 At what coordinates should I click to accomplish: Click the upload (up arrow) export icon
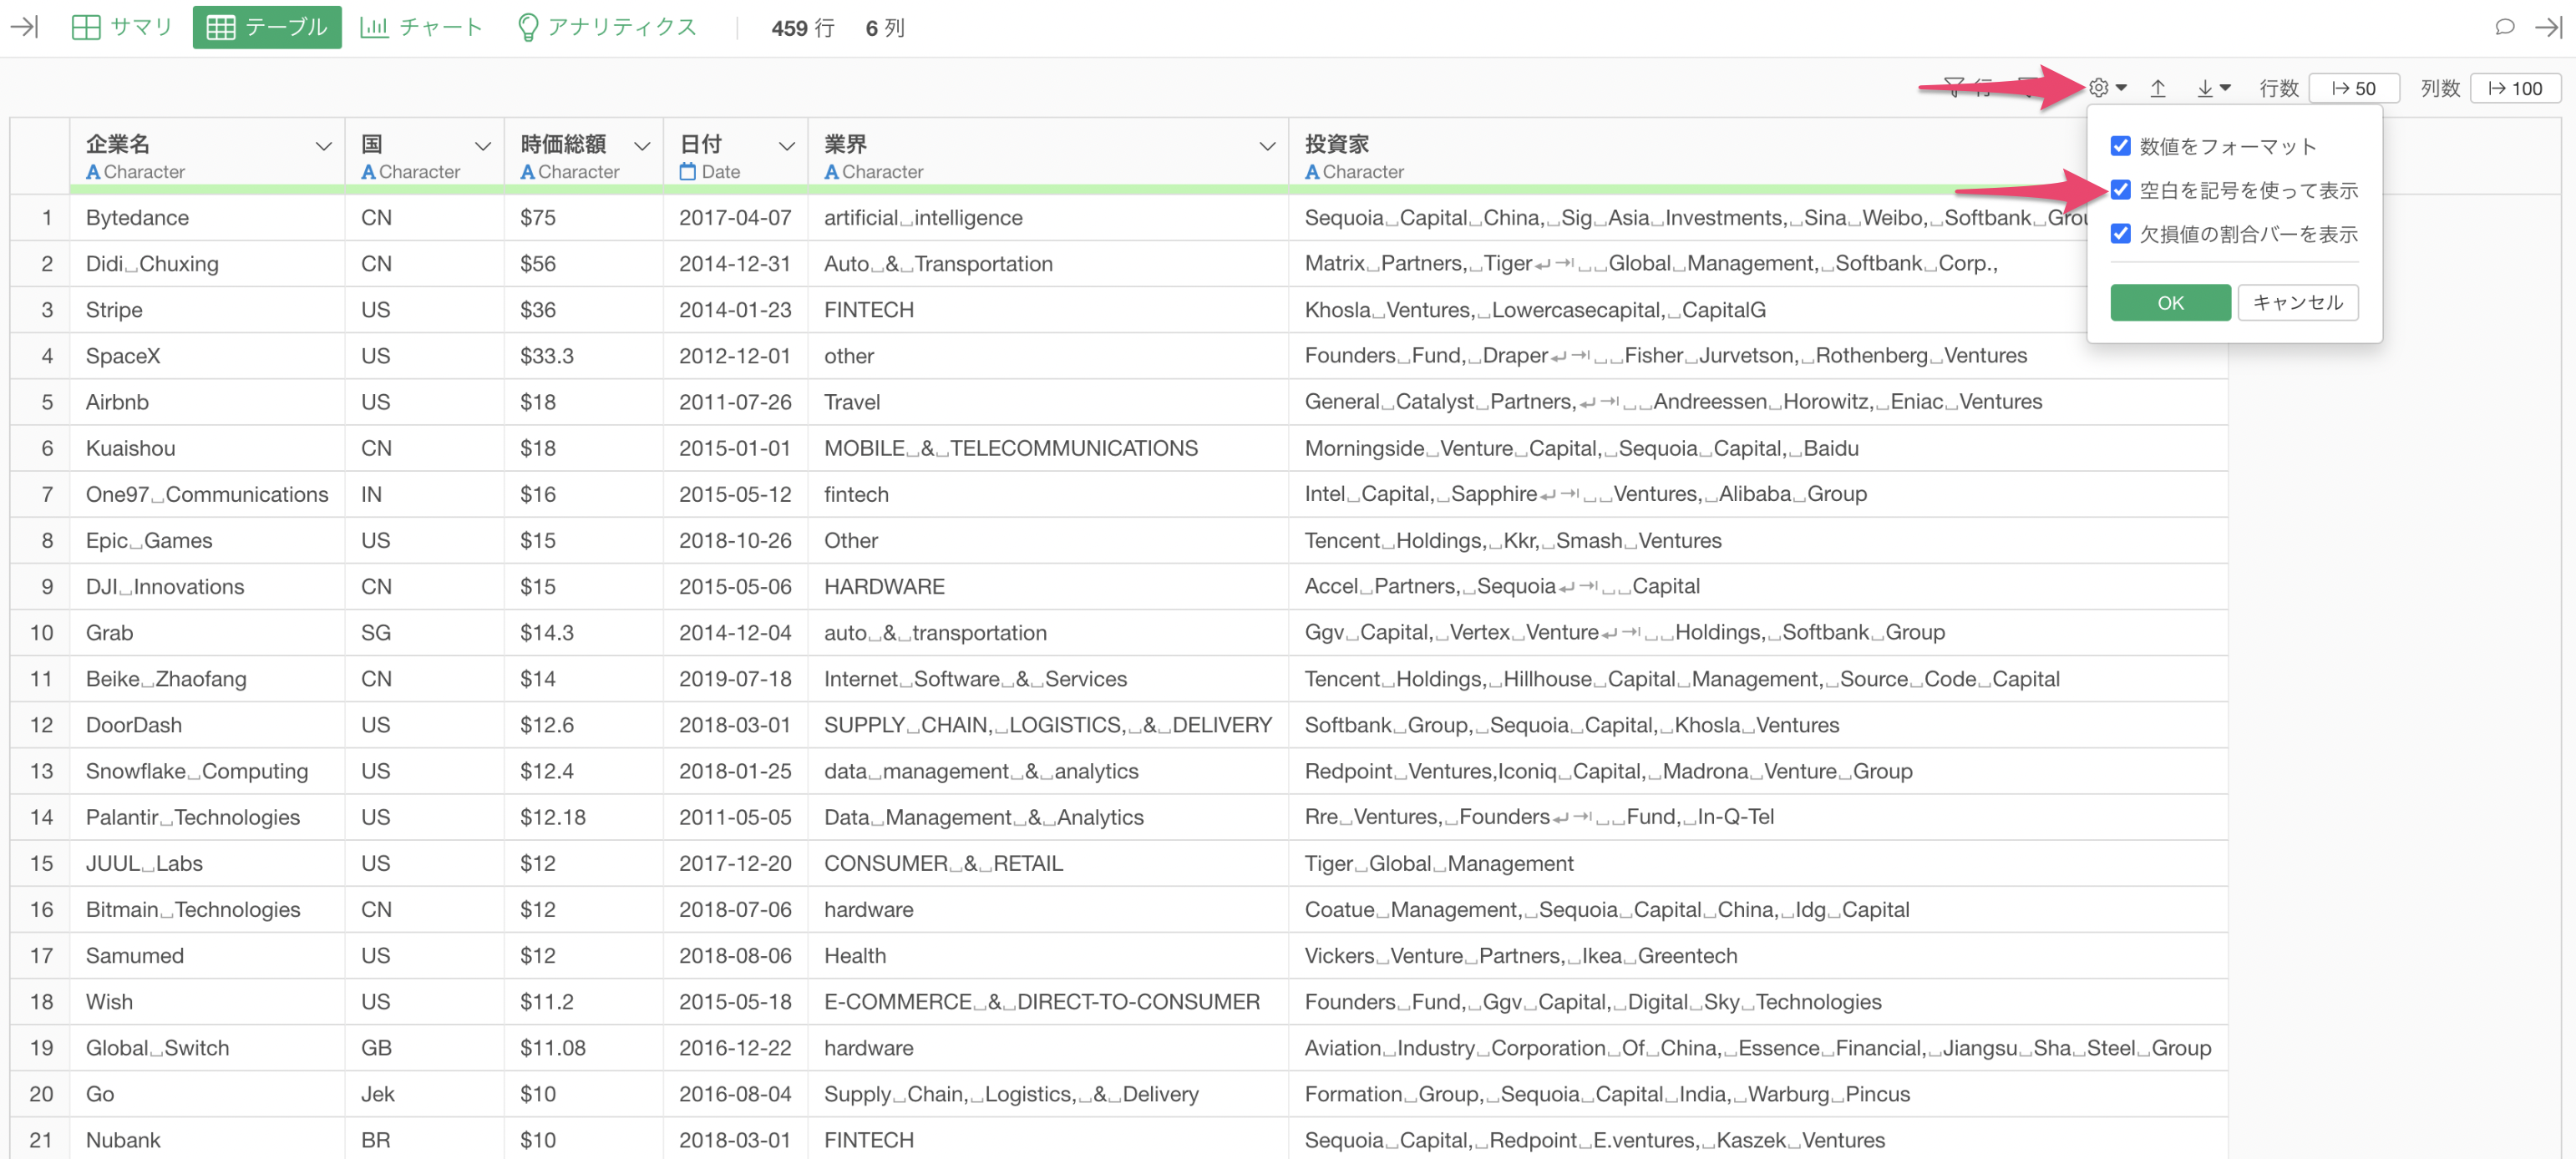pos(2158,88)
